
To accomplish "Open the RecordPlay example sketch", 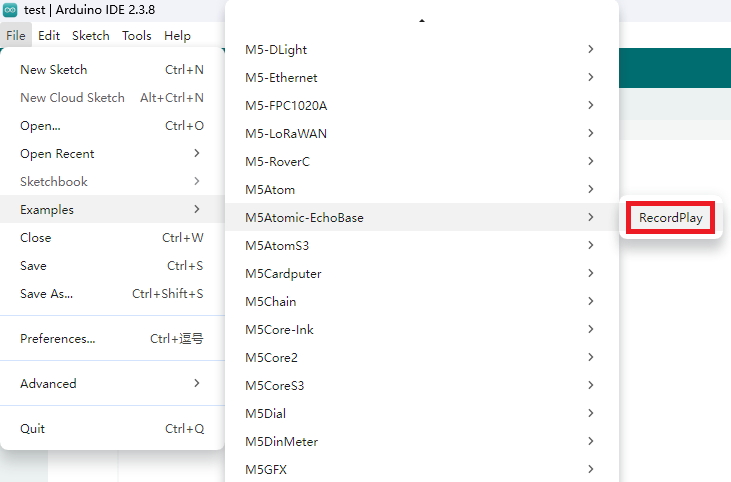I will (x=670, y=218).
